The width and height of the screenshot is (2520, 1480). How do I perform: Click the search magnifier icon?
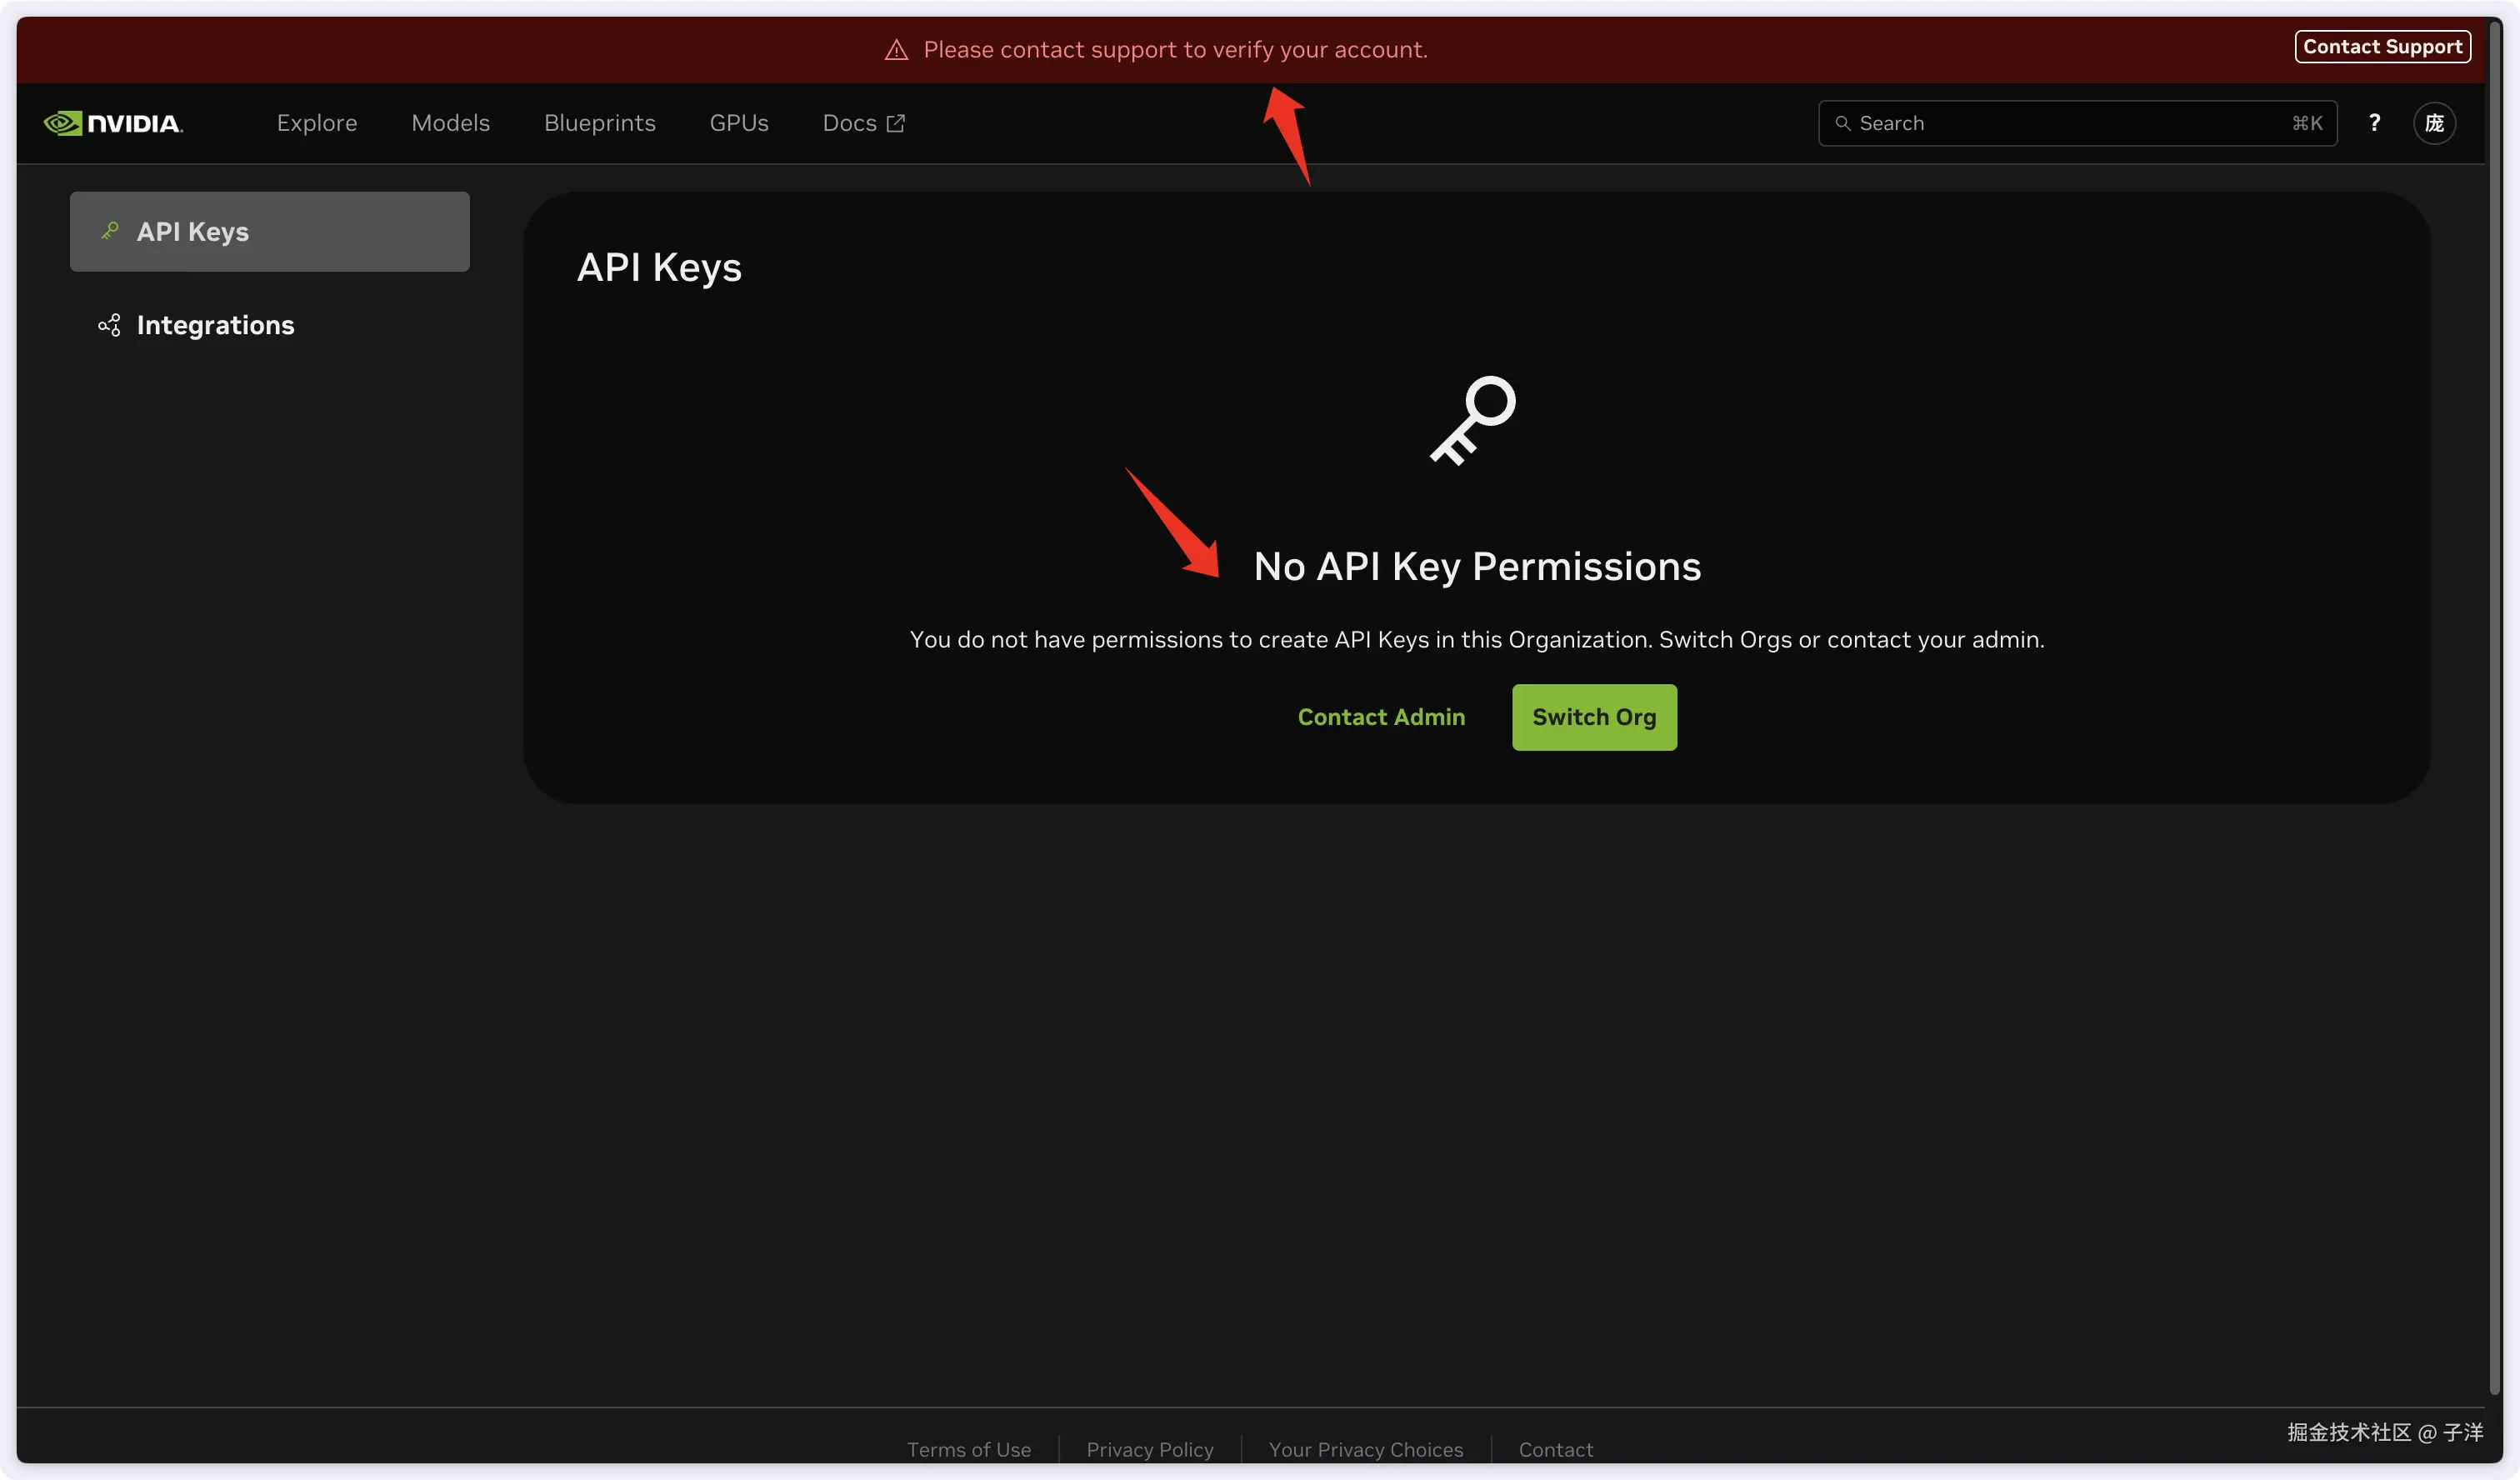pyautogui.click(x=1843, y=123)
